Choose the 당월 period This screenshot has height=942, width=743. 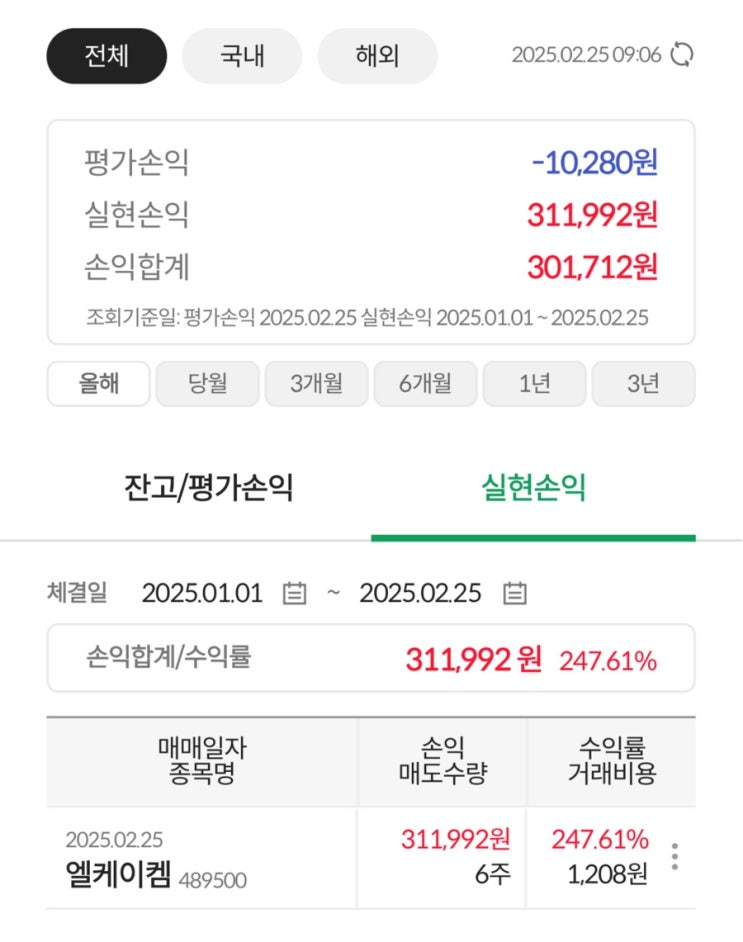tap(207, 383)
